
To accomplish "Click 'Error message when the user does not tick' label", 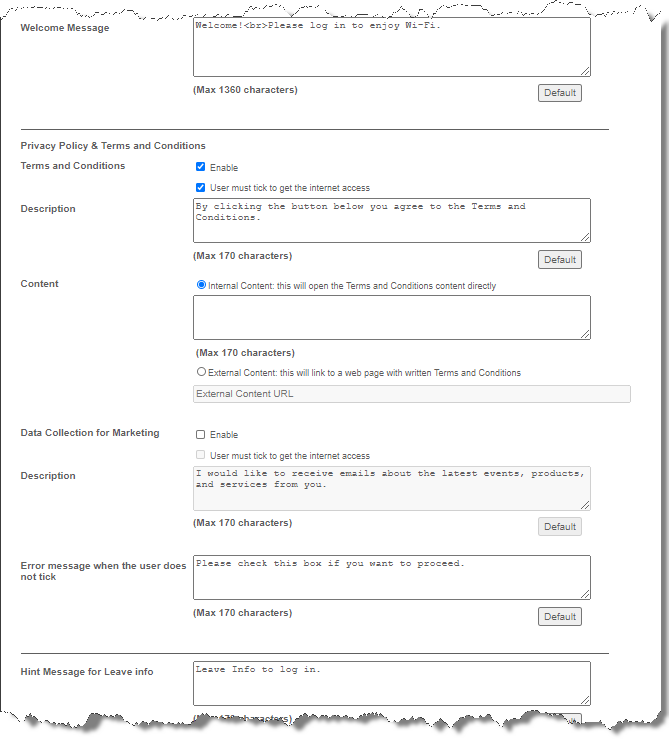I will point(103,571).
